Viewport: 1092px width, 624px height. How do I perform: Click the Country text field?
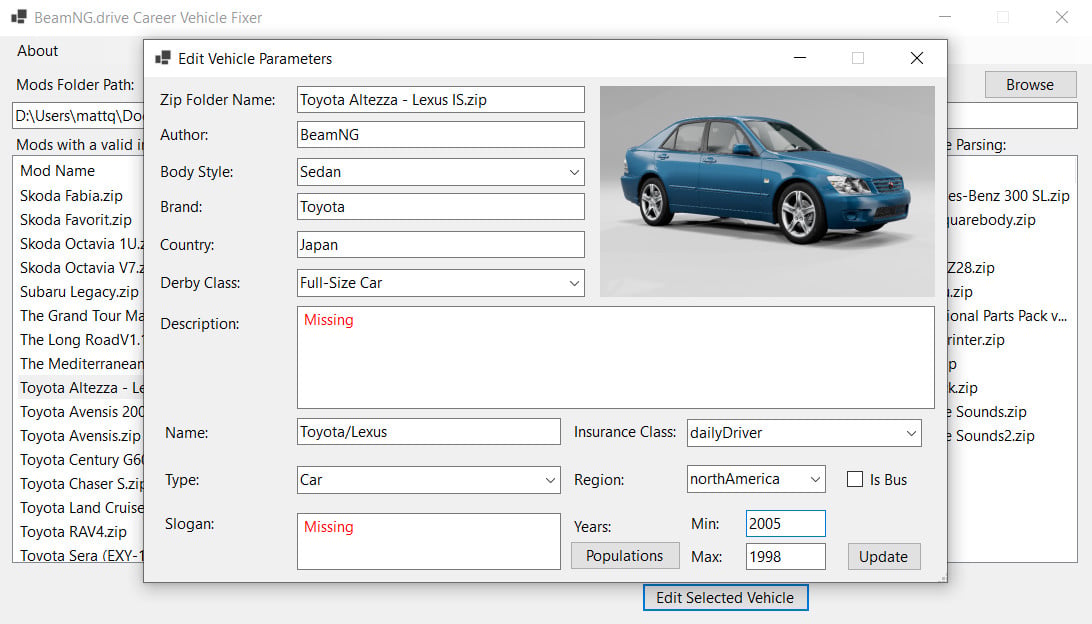point(440,244)
